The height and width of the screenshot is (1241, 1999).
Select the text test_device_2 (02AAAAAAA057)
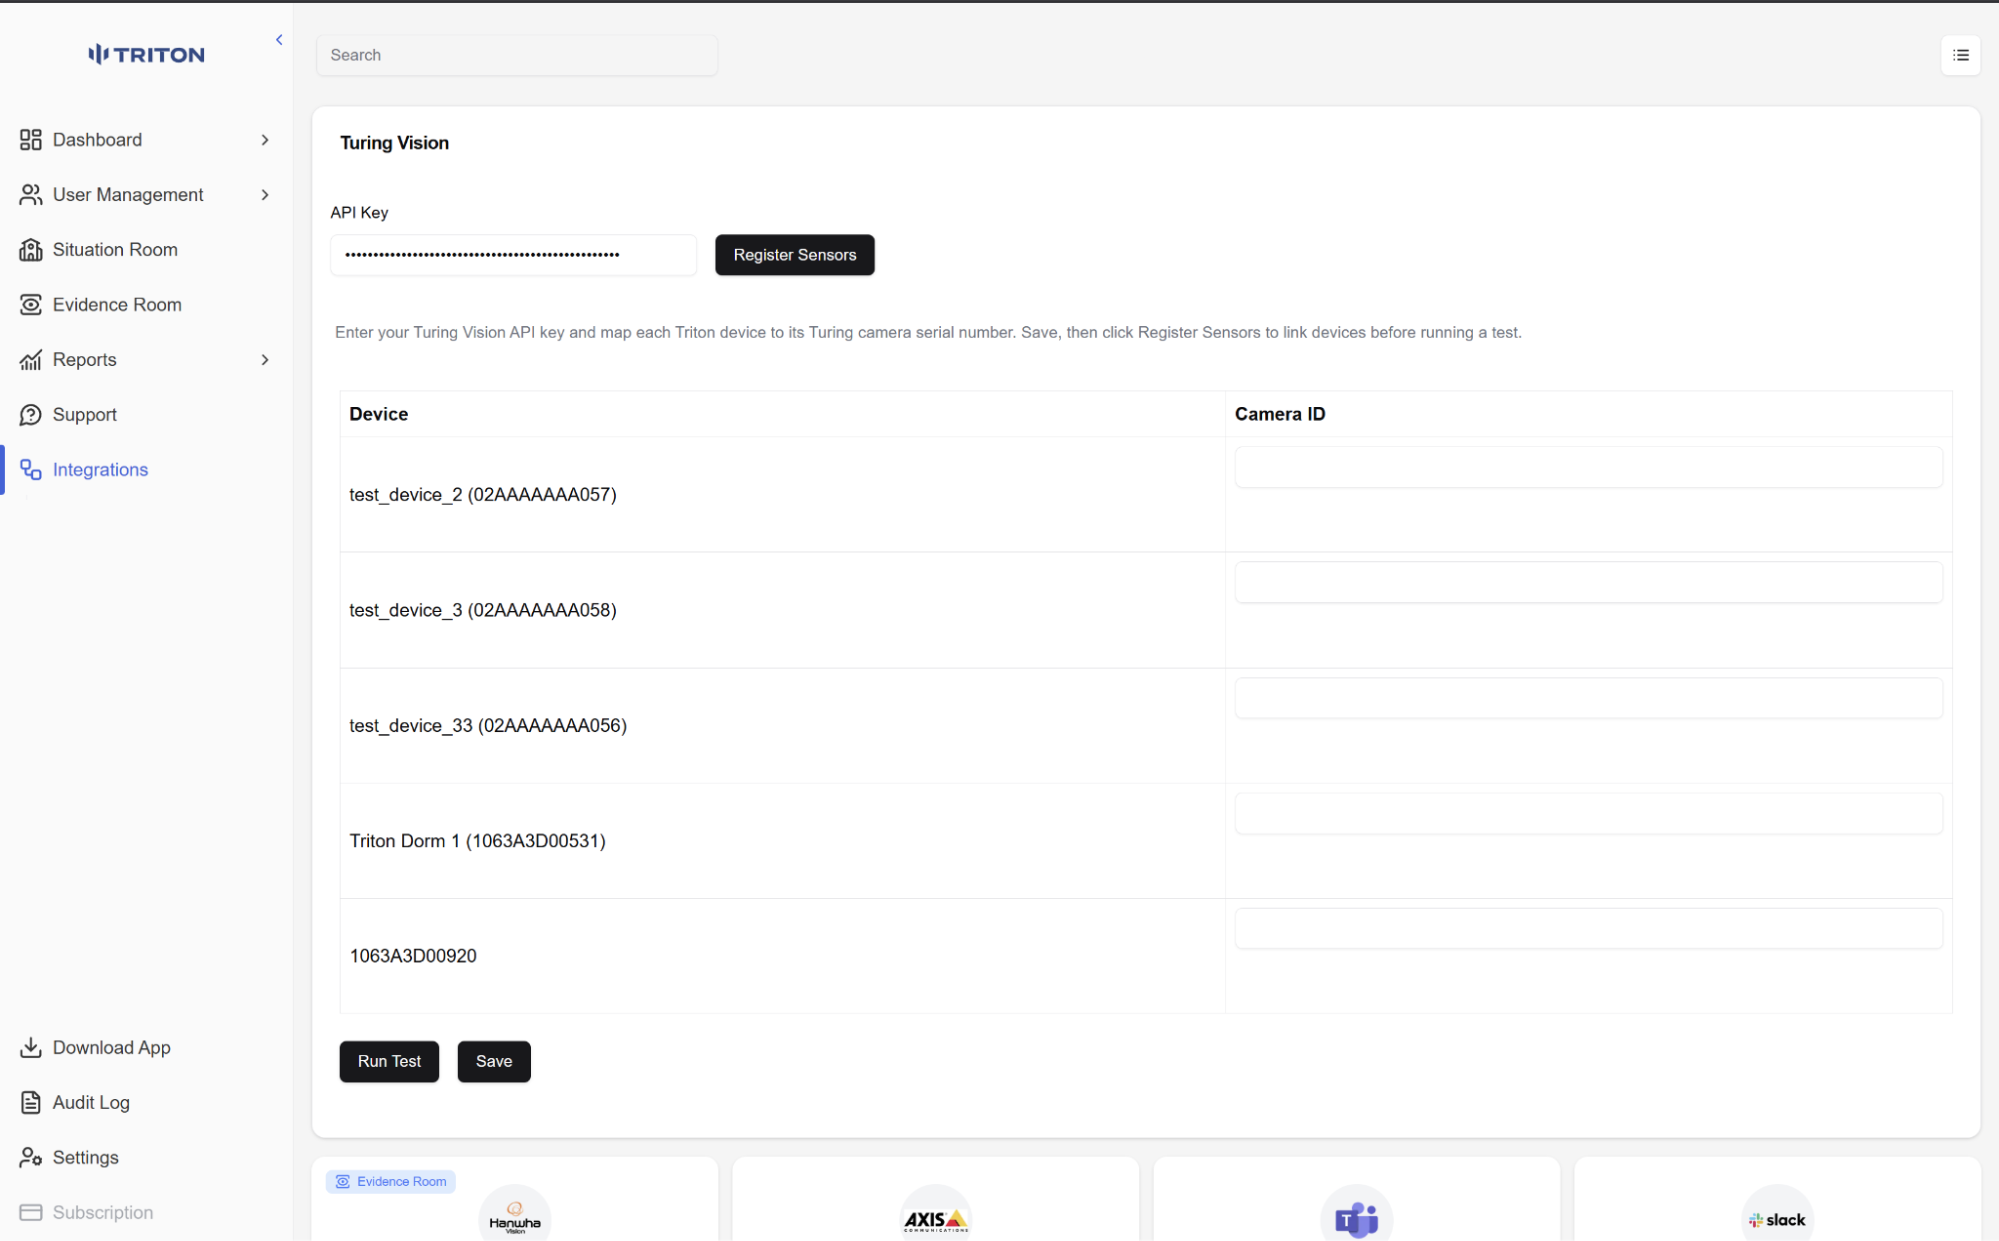(483, 494)
